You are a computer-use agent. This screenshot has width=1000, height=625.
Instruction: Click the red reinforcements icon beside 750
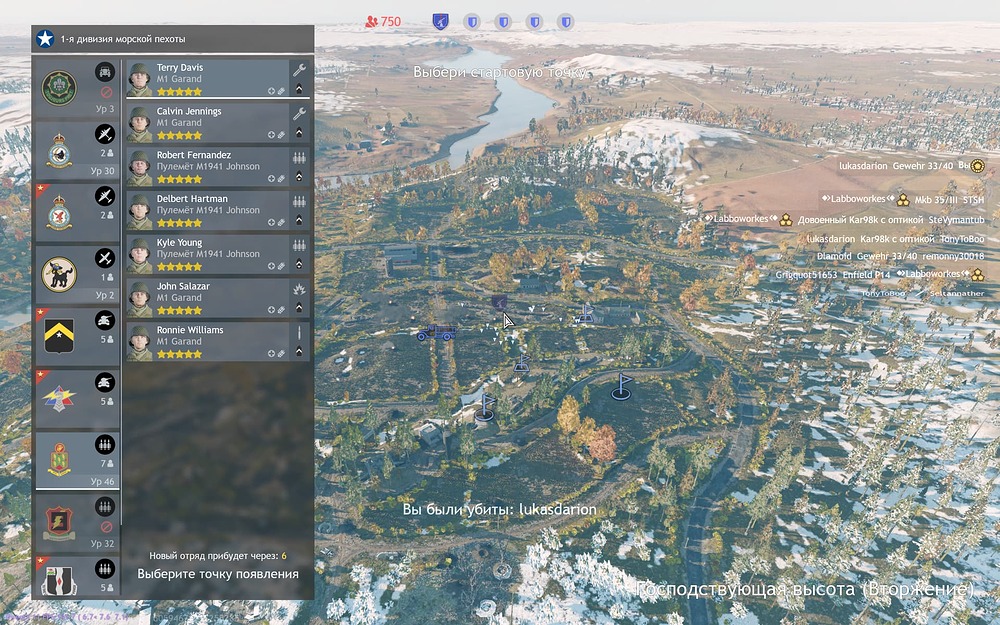pos(371,22)
